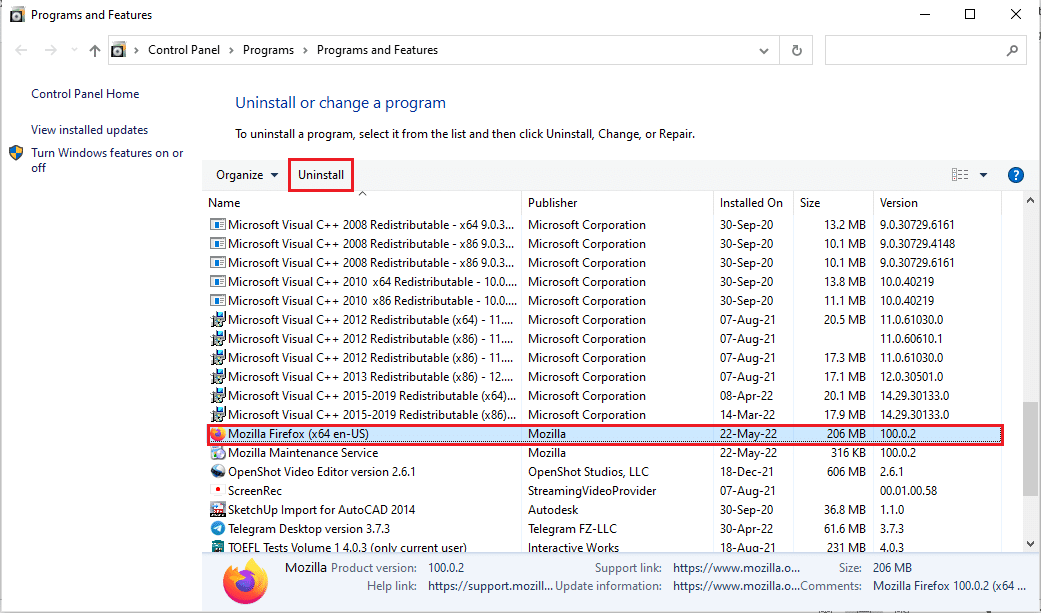The width and height of the screenshot is (1041, 613).
Task: Select the ScreenRec entry name
Action: coord(255,491)
